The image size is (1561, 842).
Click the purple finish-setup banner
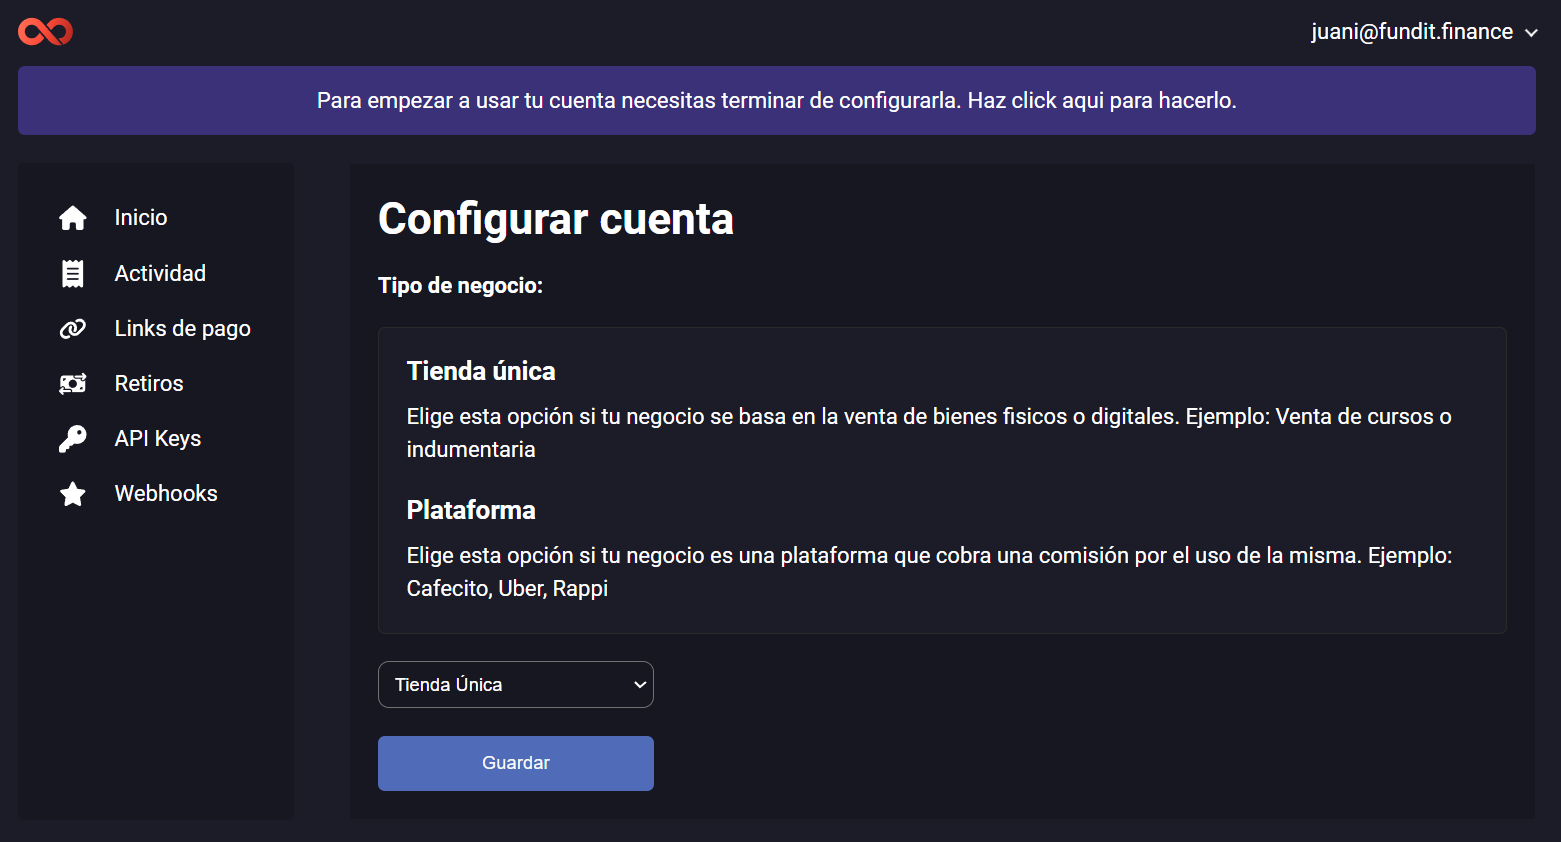[776, 101]
